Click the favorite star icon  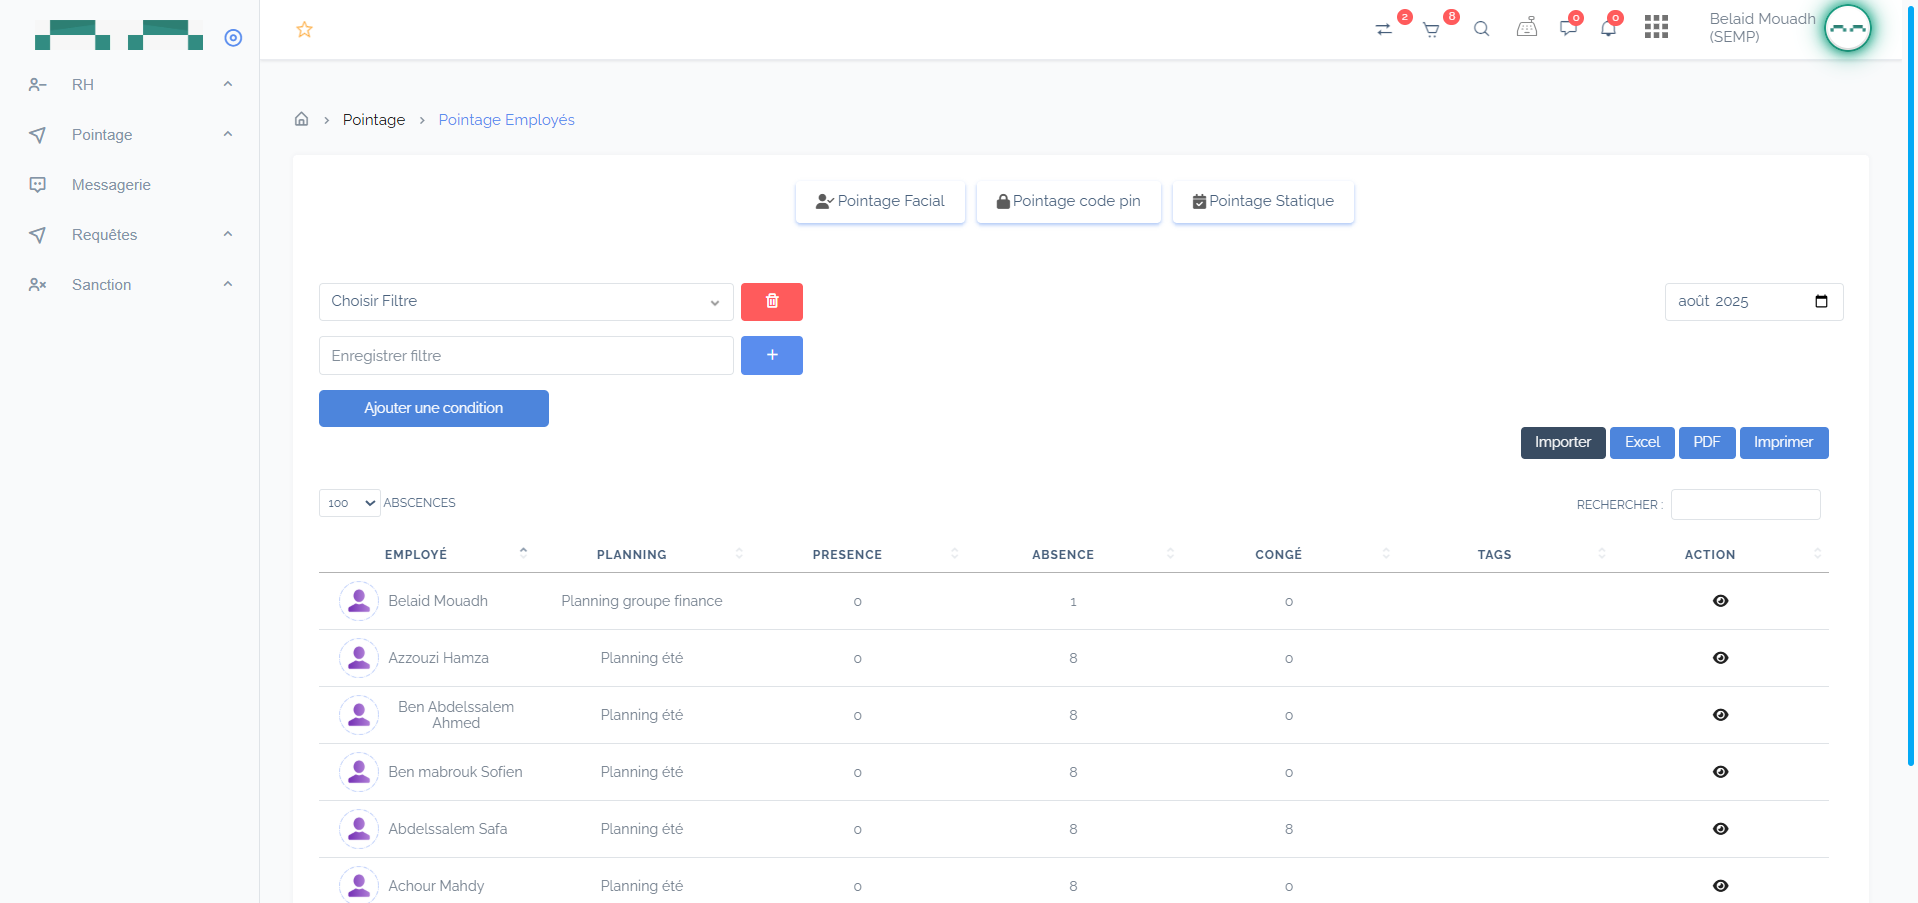305,30
